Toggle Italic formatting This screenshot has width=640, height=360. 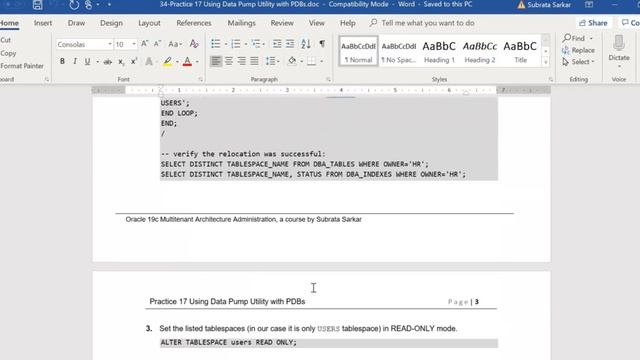pos(75,62)
